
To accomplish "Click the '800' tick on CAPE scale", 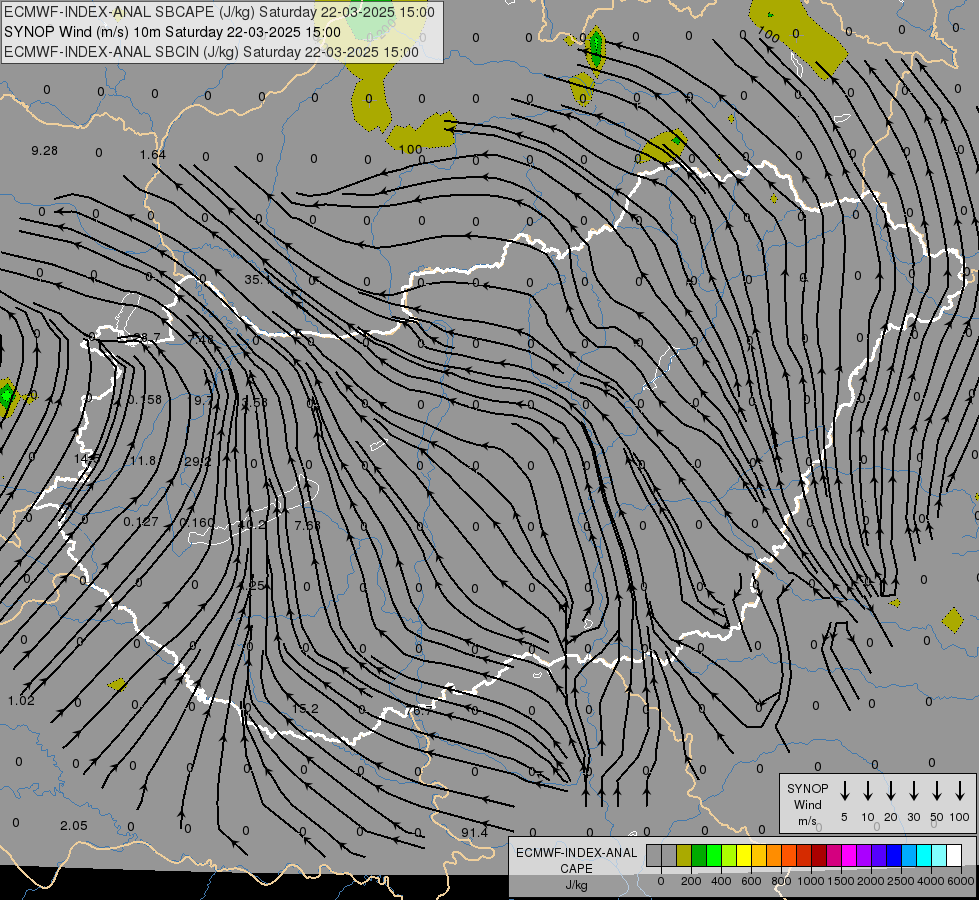I will point(781,881).
